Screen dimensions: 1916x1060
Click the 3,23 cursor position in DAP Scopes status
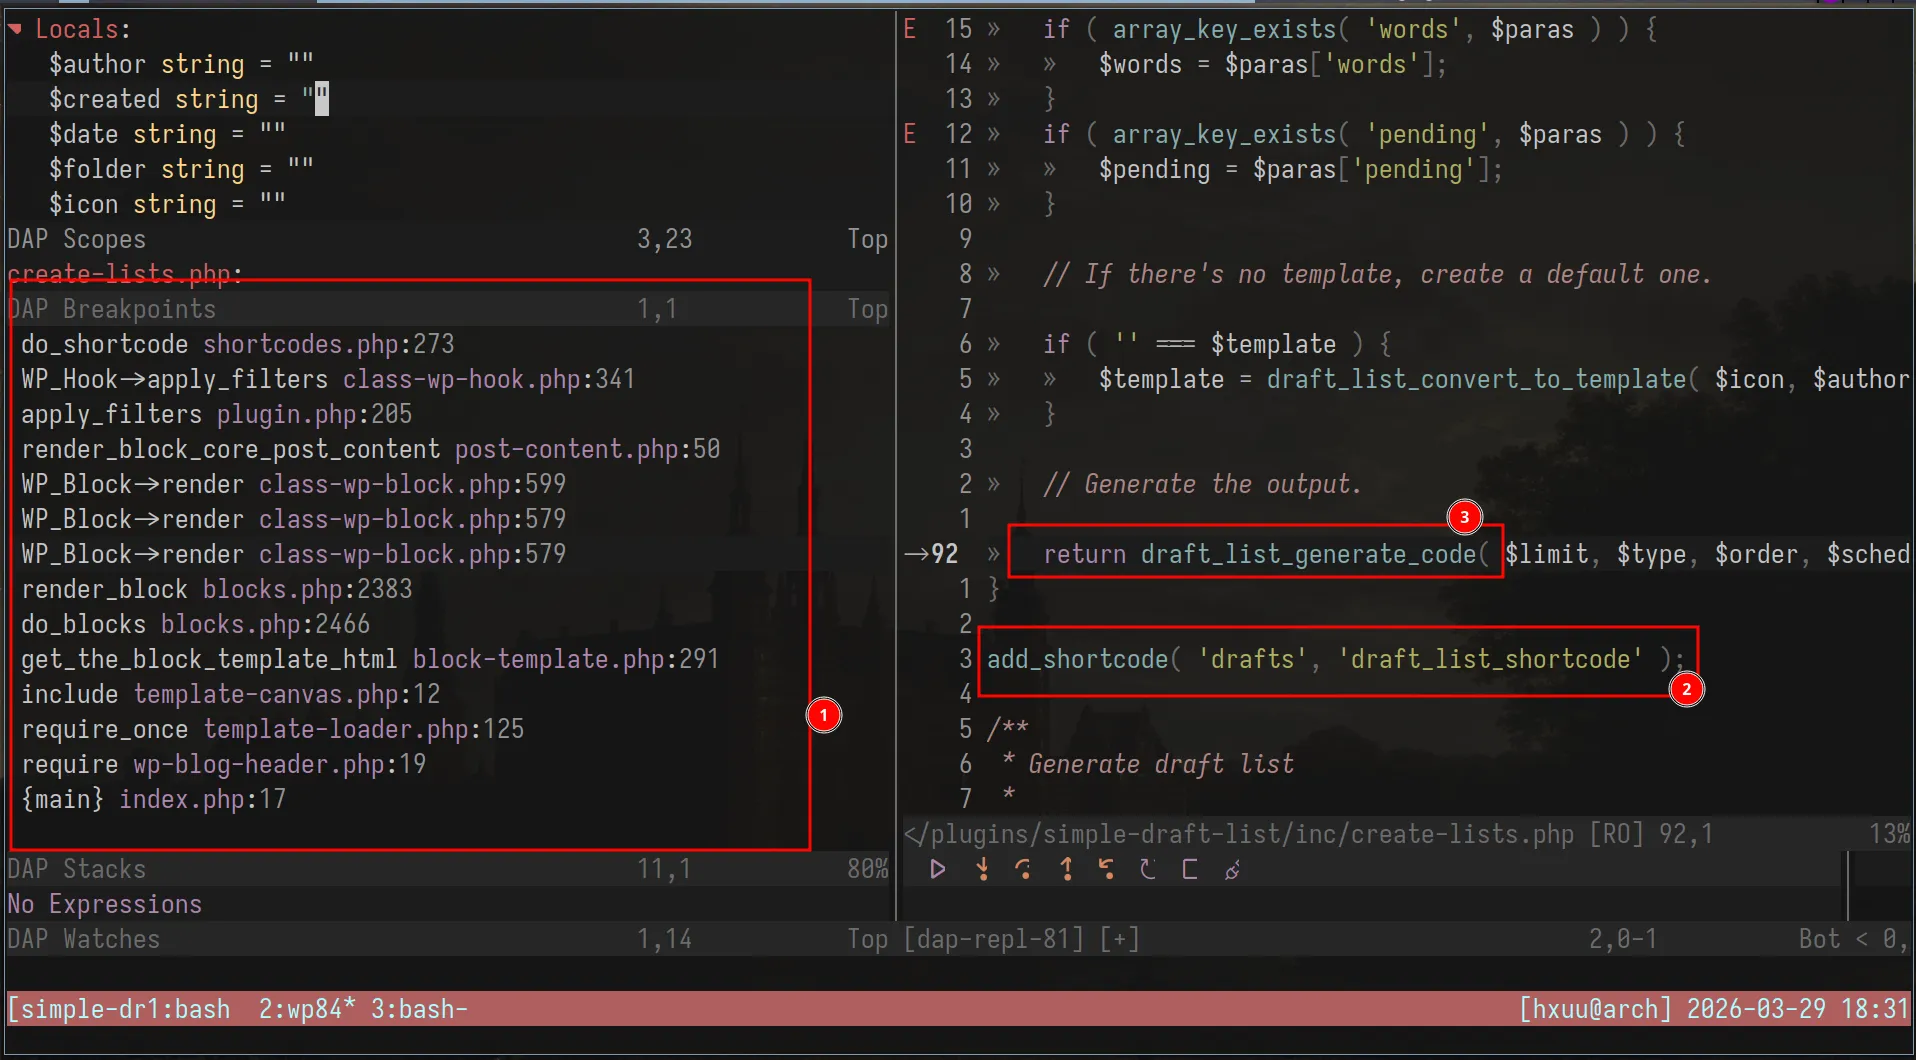(x=665, y=239)
